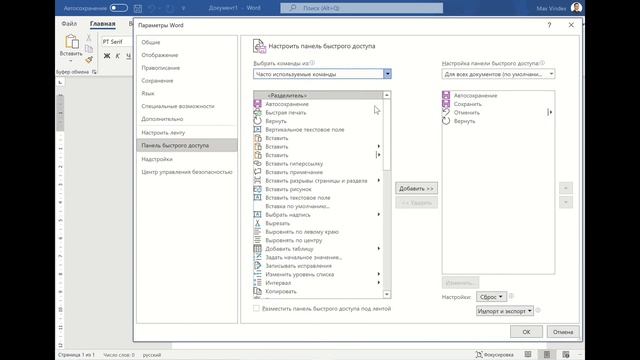Screen dimensions: 640x360
Task: Select the Автосохранение command icon in left list
Action: tap(258, 104)
